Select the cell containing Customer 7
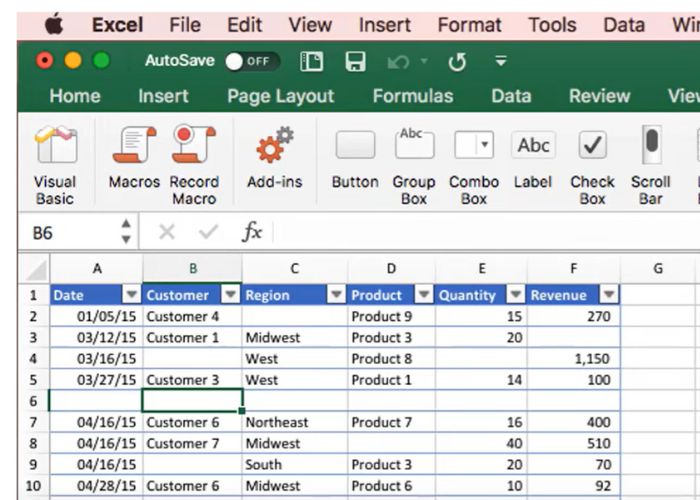 [192, 443]
